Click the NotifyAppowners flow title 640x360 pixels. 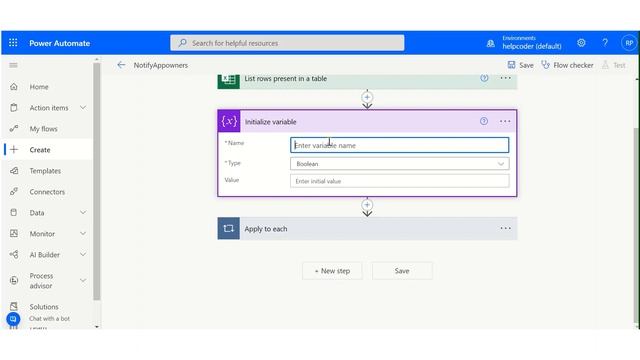(x=161, y=65)
